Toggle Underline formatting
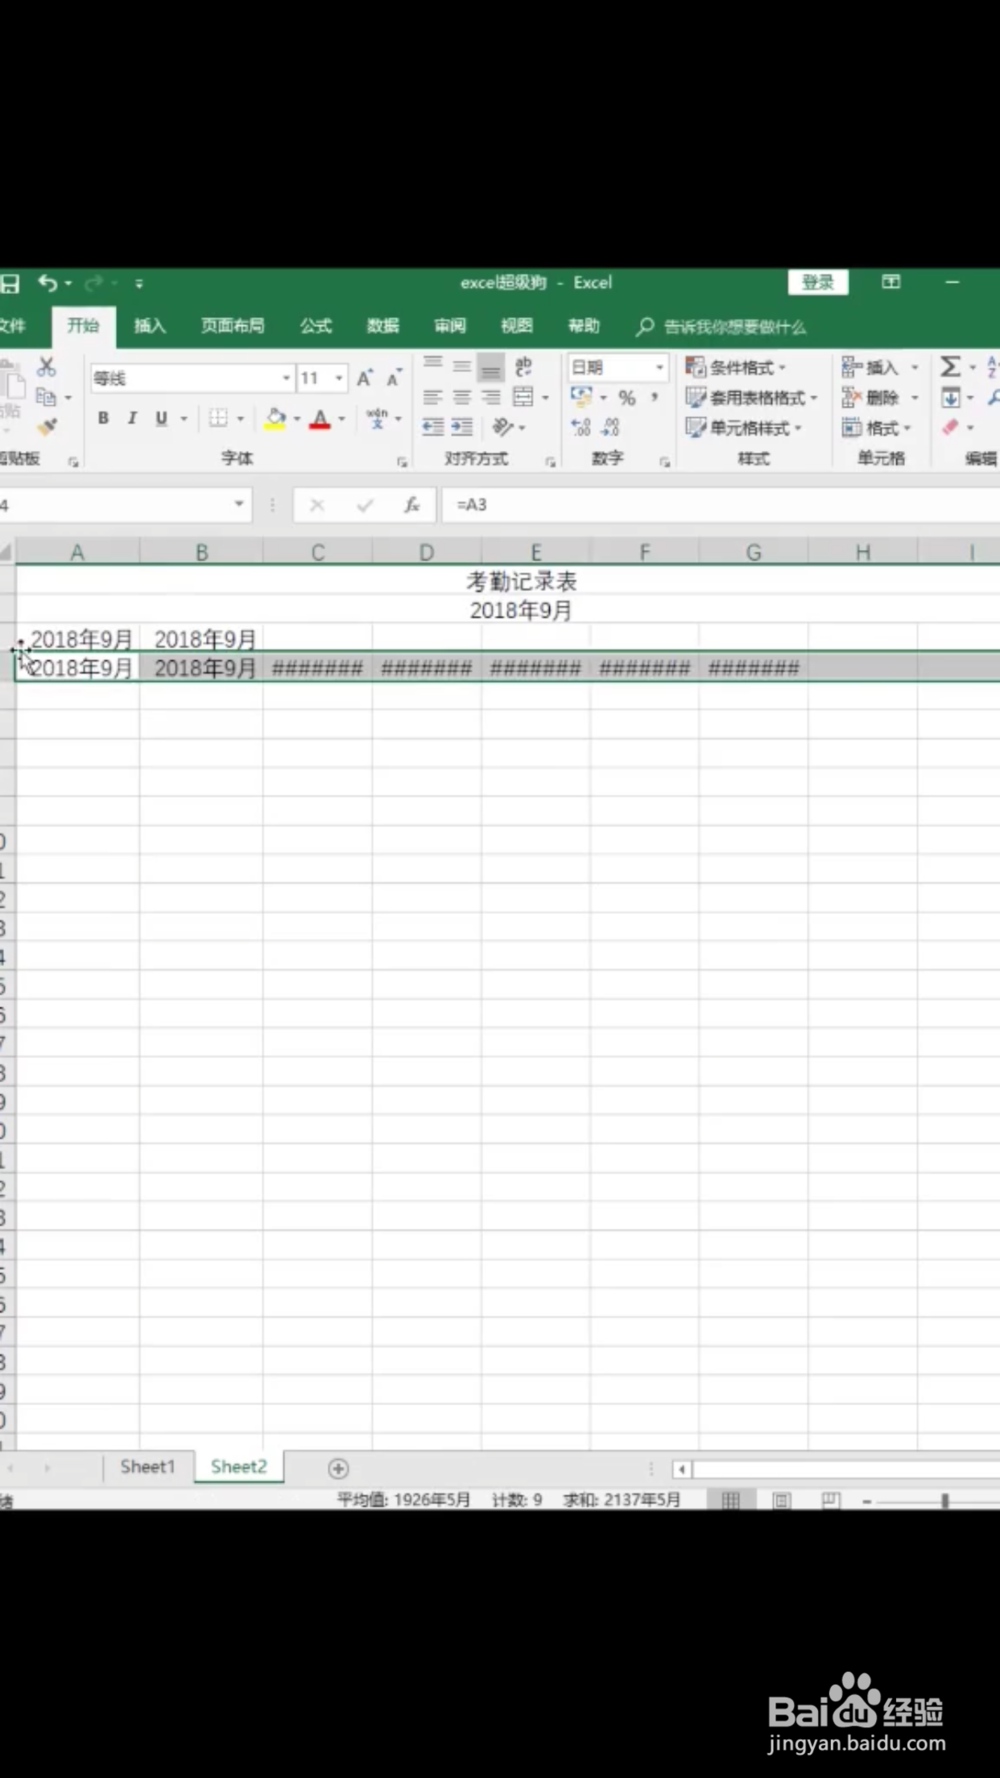Viewport: 1000px width, 1778px height. tap(161, 418)
